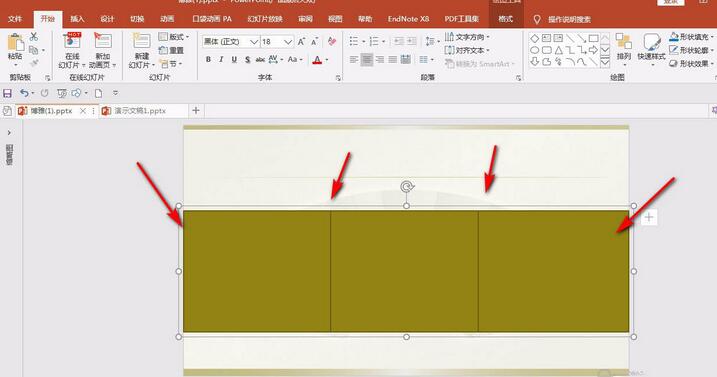This screenshot has height=377, width=717.
Task: Open the 文件 menu
Action: [15, 19]
